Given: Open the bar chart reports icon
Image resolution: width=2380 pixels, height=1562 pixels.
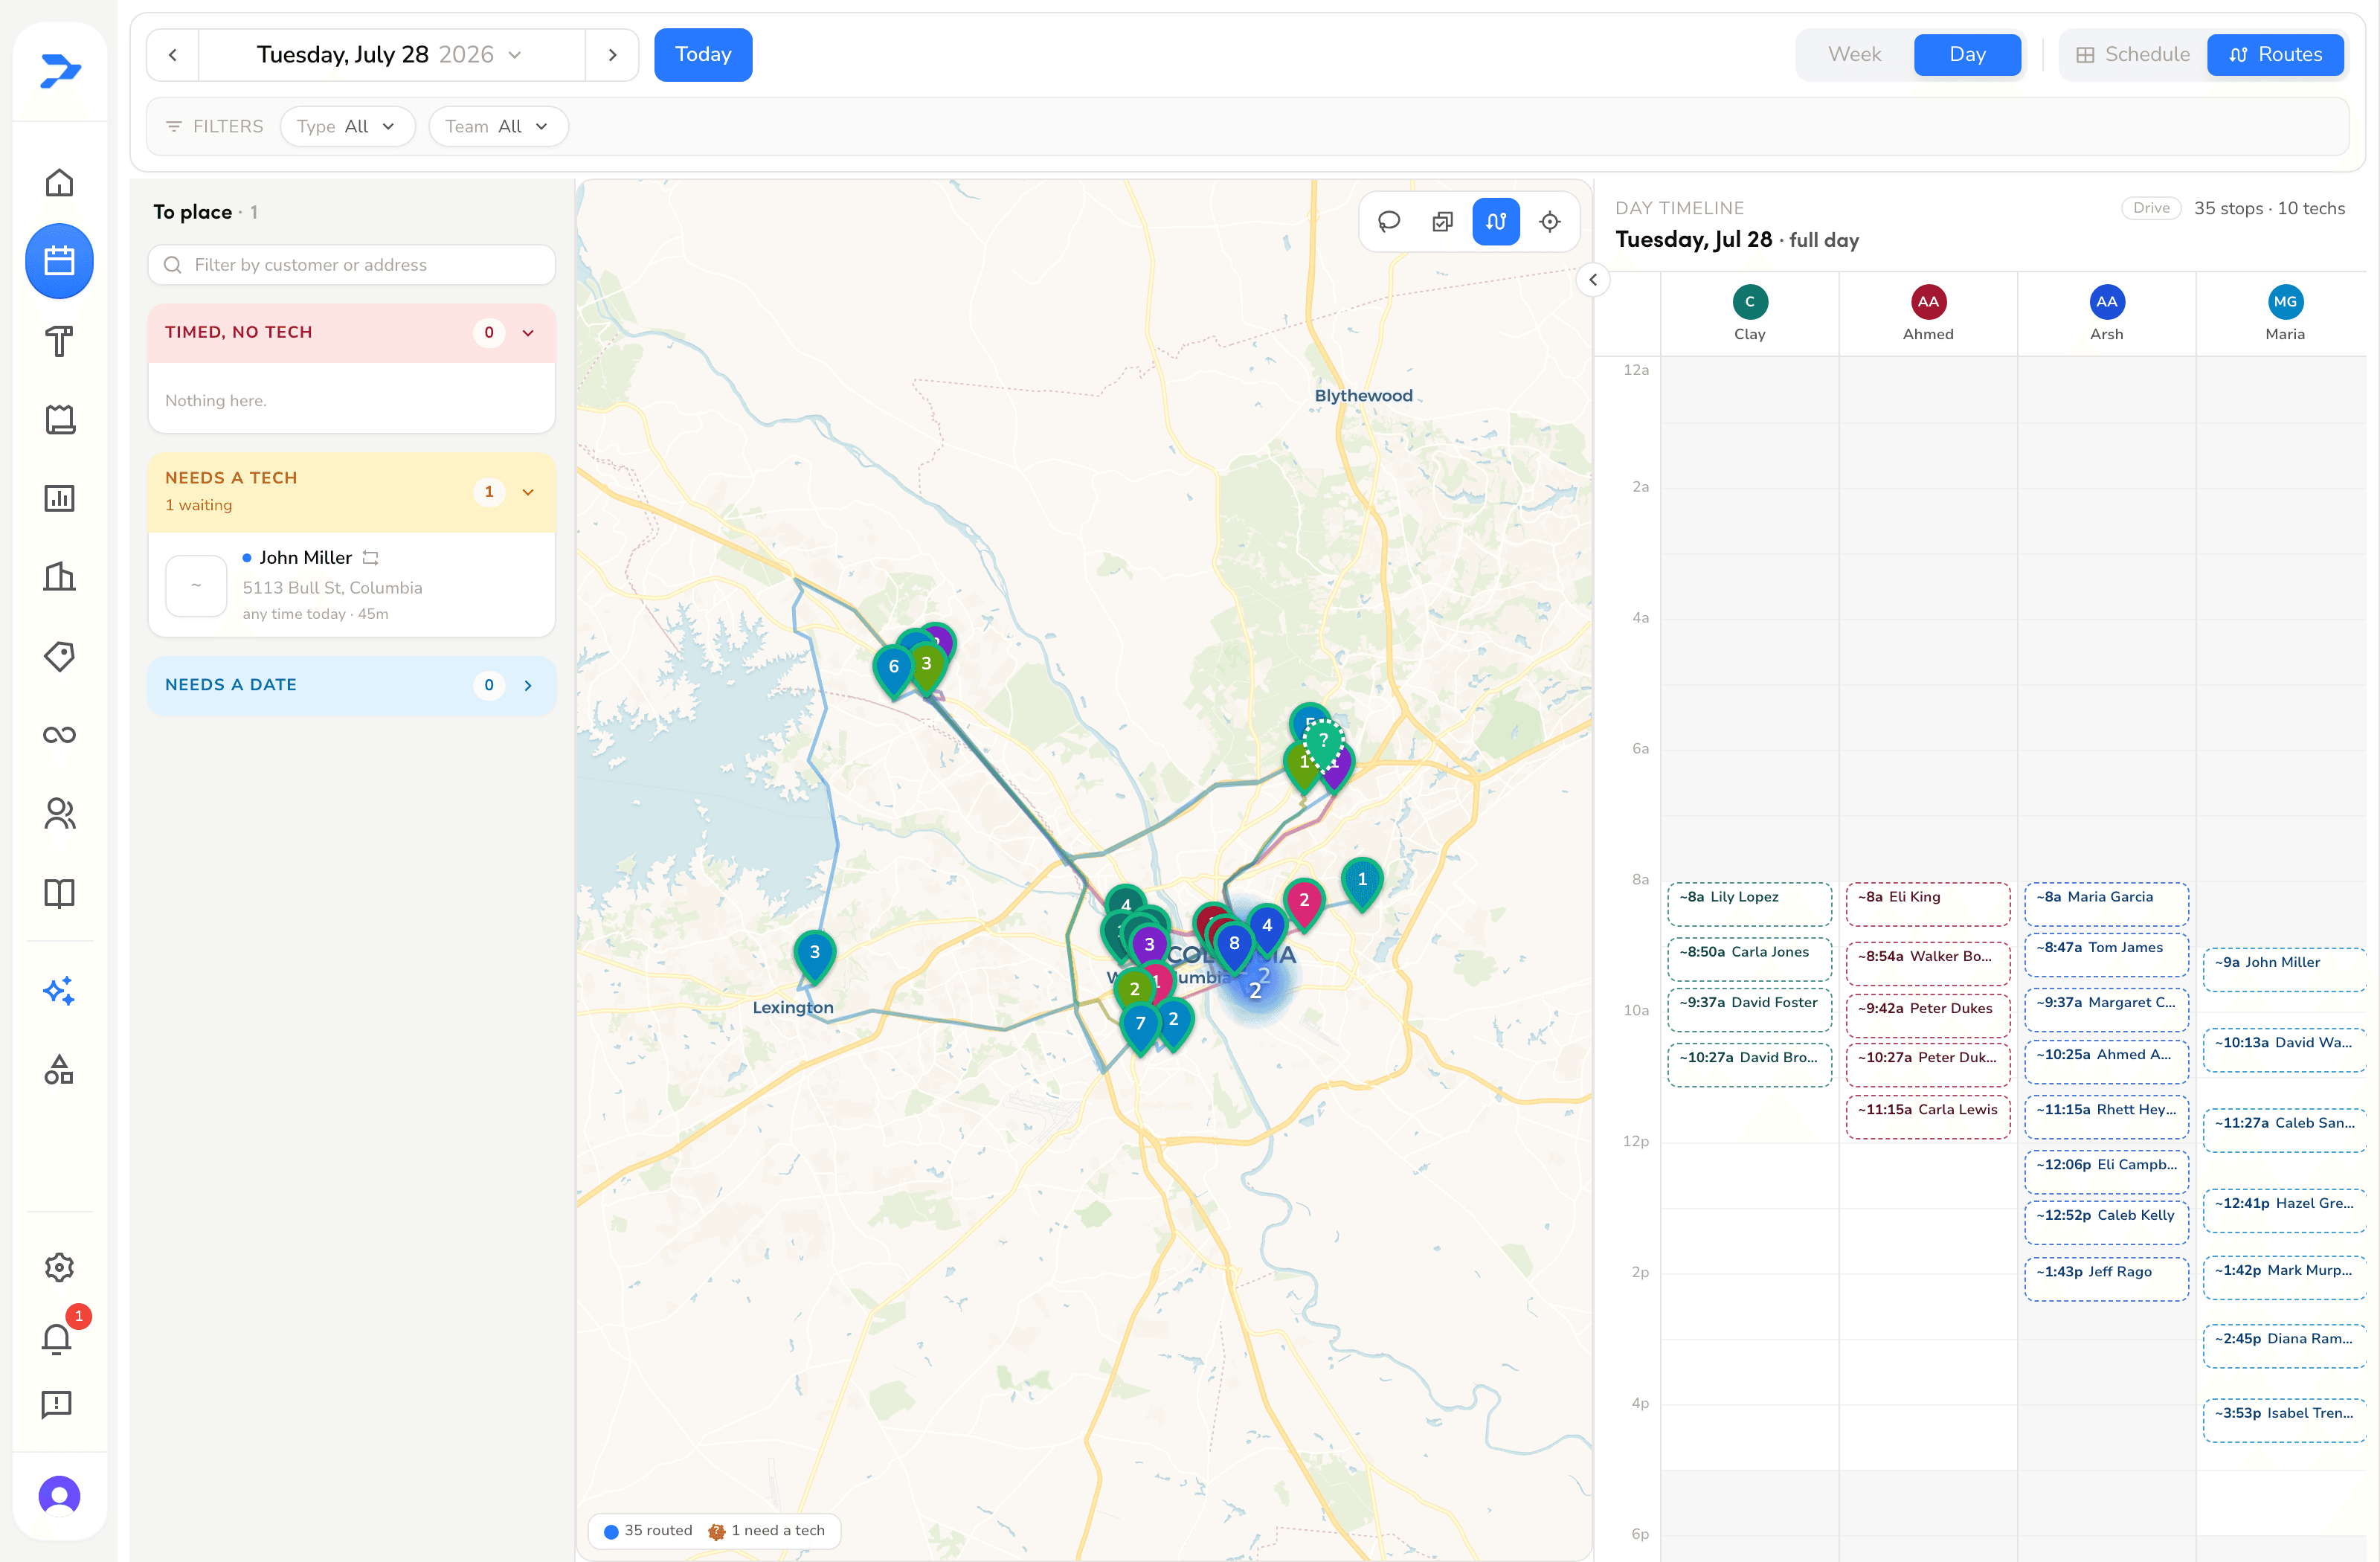Looking at the screenshot, I should 59,498.
